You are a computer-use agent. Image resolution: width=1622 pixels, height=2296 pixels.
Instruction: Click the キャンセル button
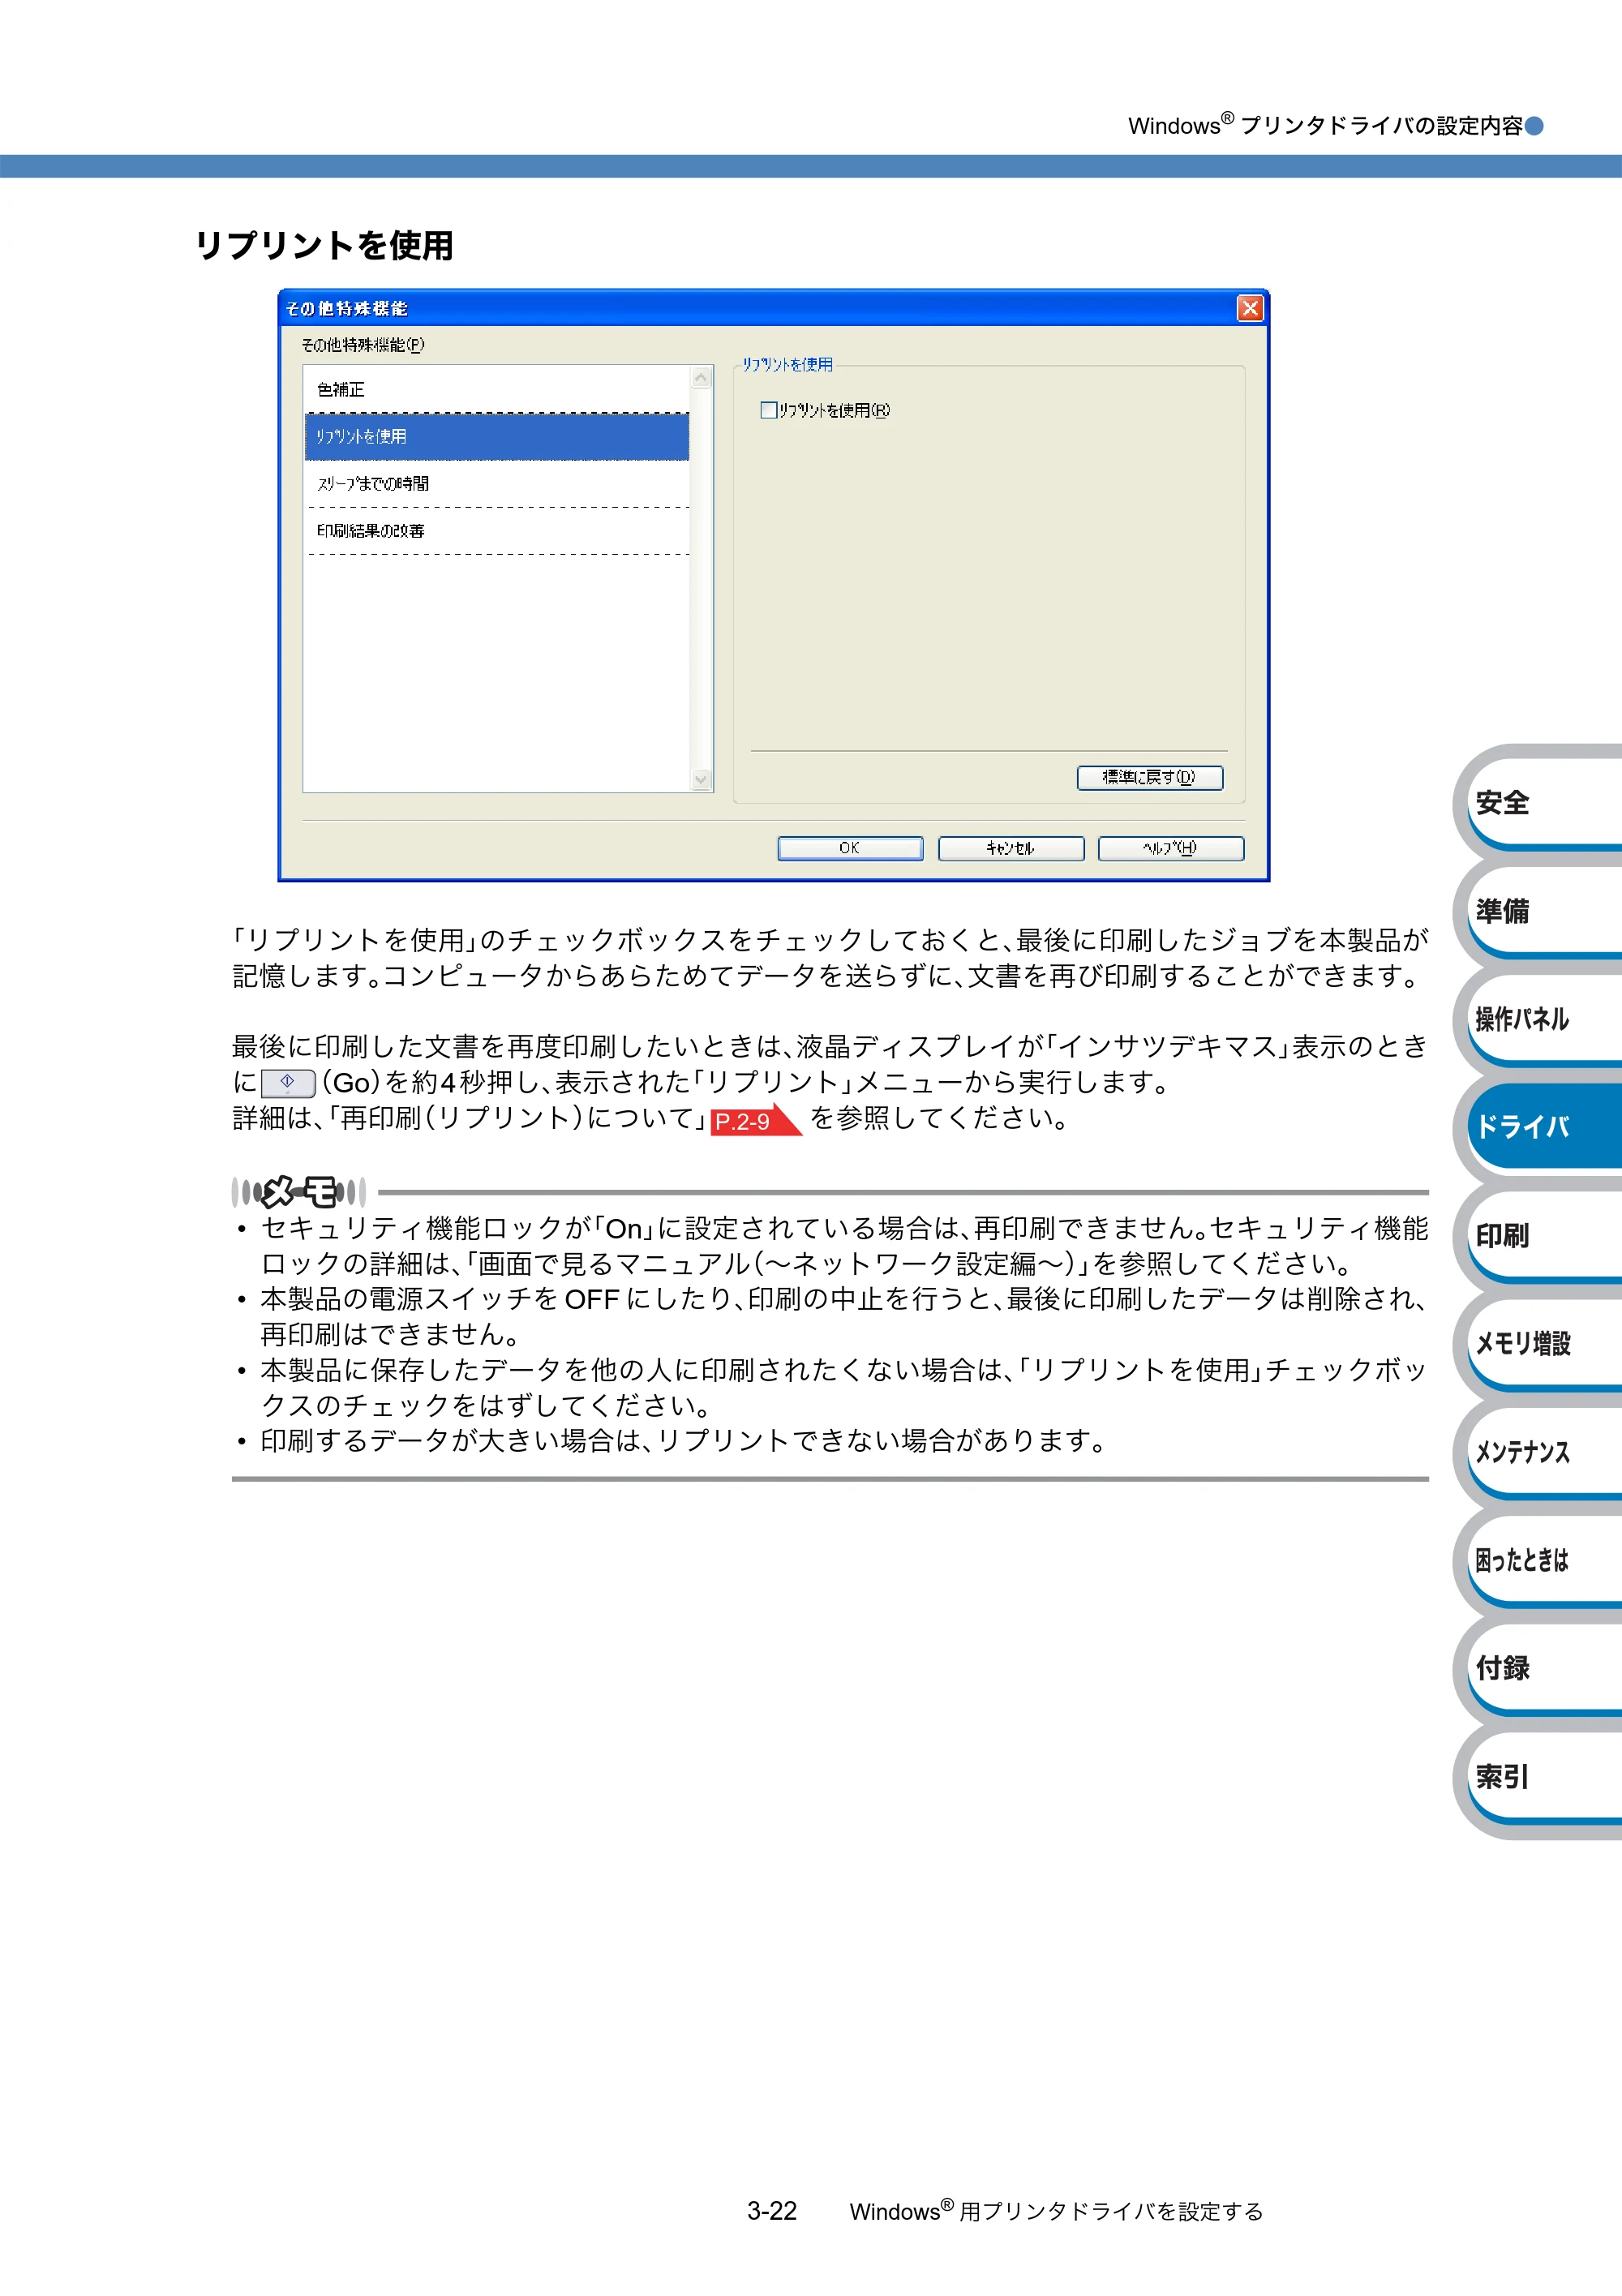point(1011,848)
